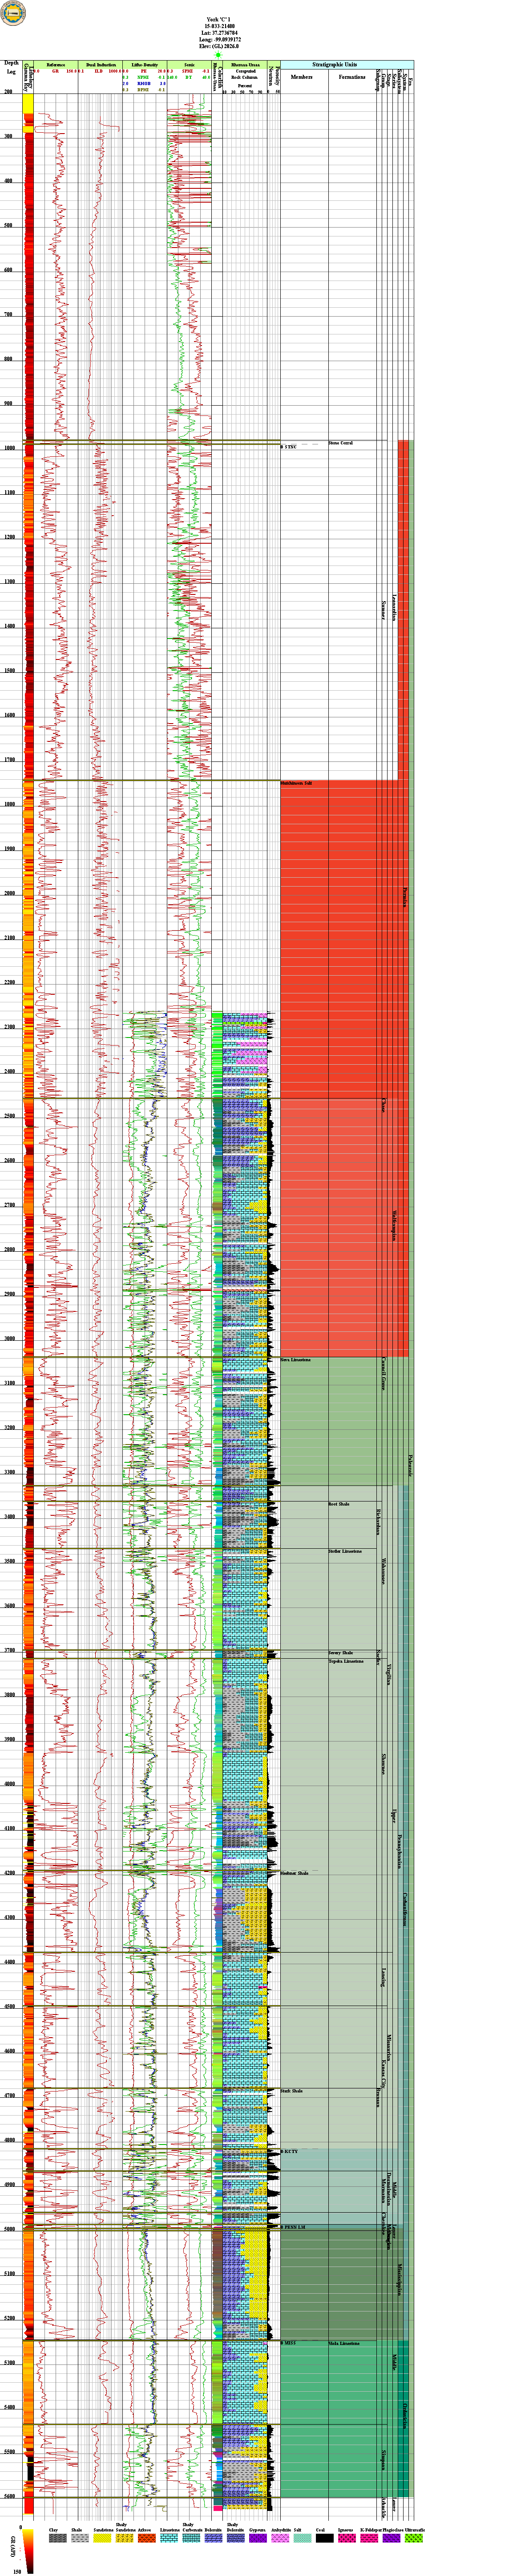Viewport: 525px width, 2576px height.
Task: Select the Shale lithology legend swatch
Action: (80, 2539)
